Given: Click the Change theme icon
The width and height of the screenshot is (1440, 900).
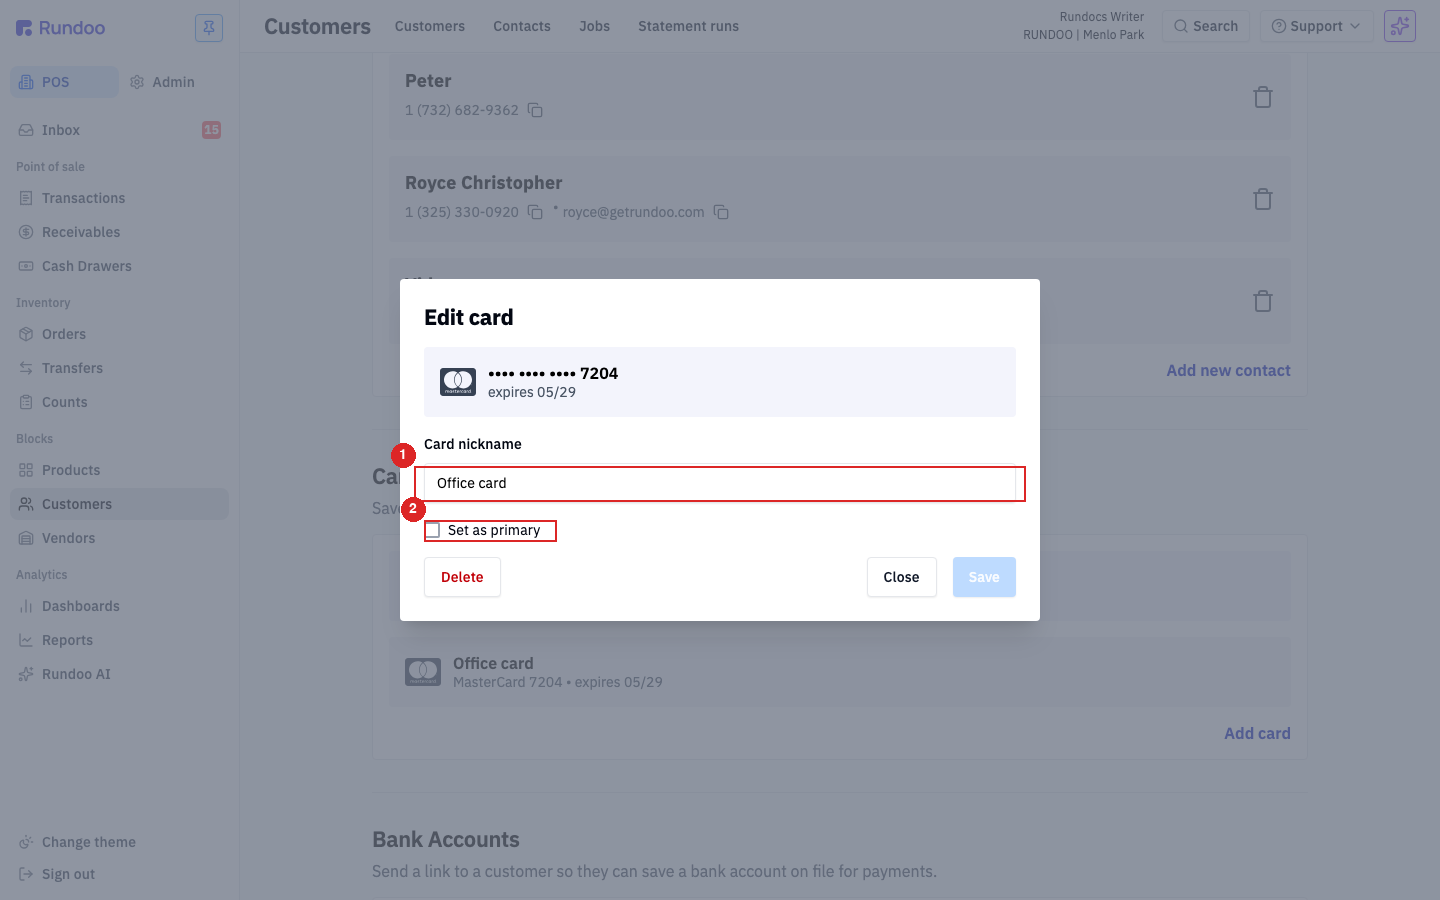Looking at the screenshot, I should (x=26, y=842).
